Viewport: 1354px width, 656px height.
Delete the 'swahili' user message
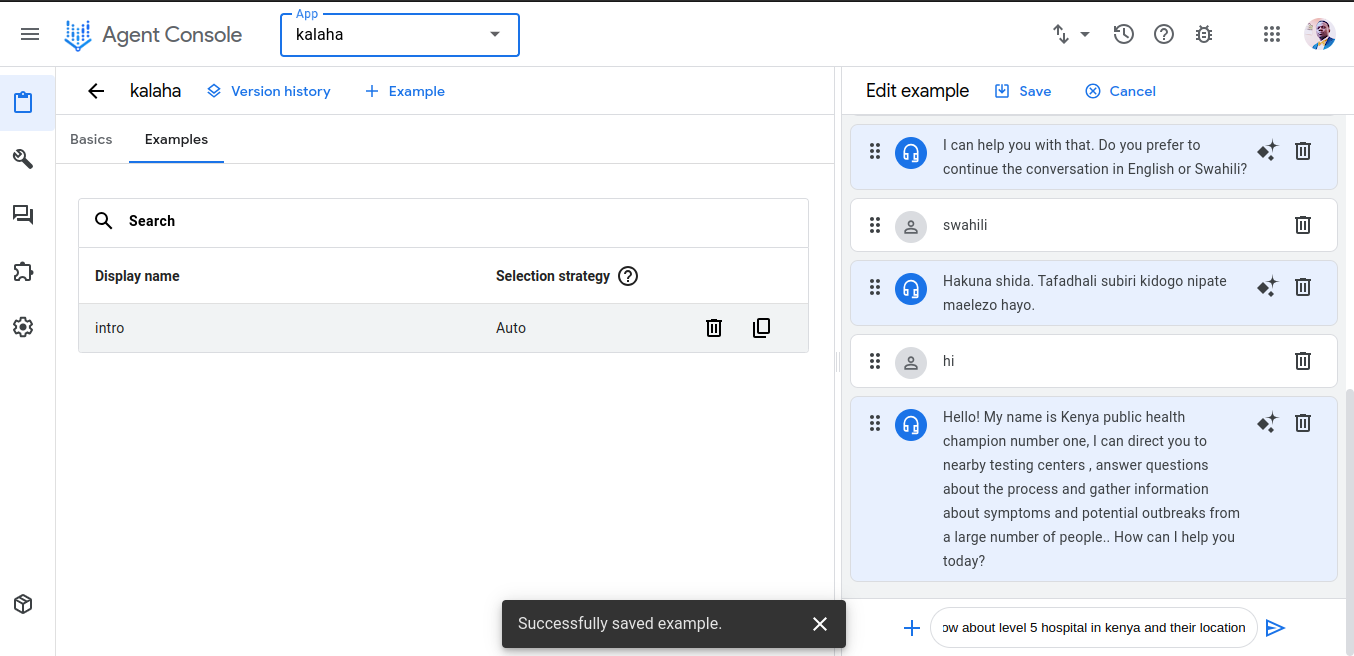click(x=1303, y=225)
